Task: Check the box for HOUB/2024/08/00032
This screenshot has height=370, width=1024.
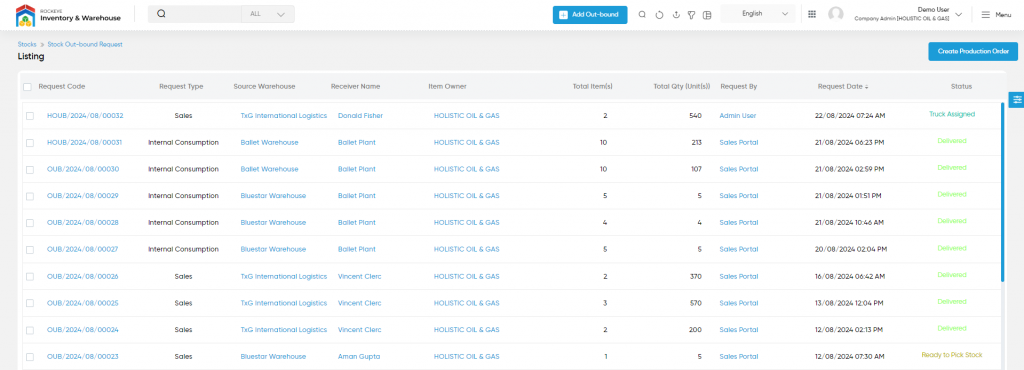Action: 29,116
